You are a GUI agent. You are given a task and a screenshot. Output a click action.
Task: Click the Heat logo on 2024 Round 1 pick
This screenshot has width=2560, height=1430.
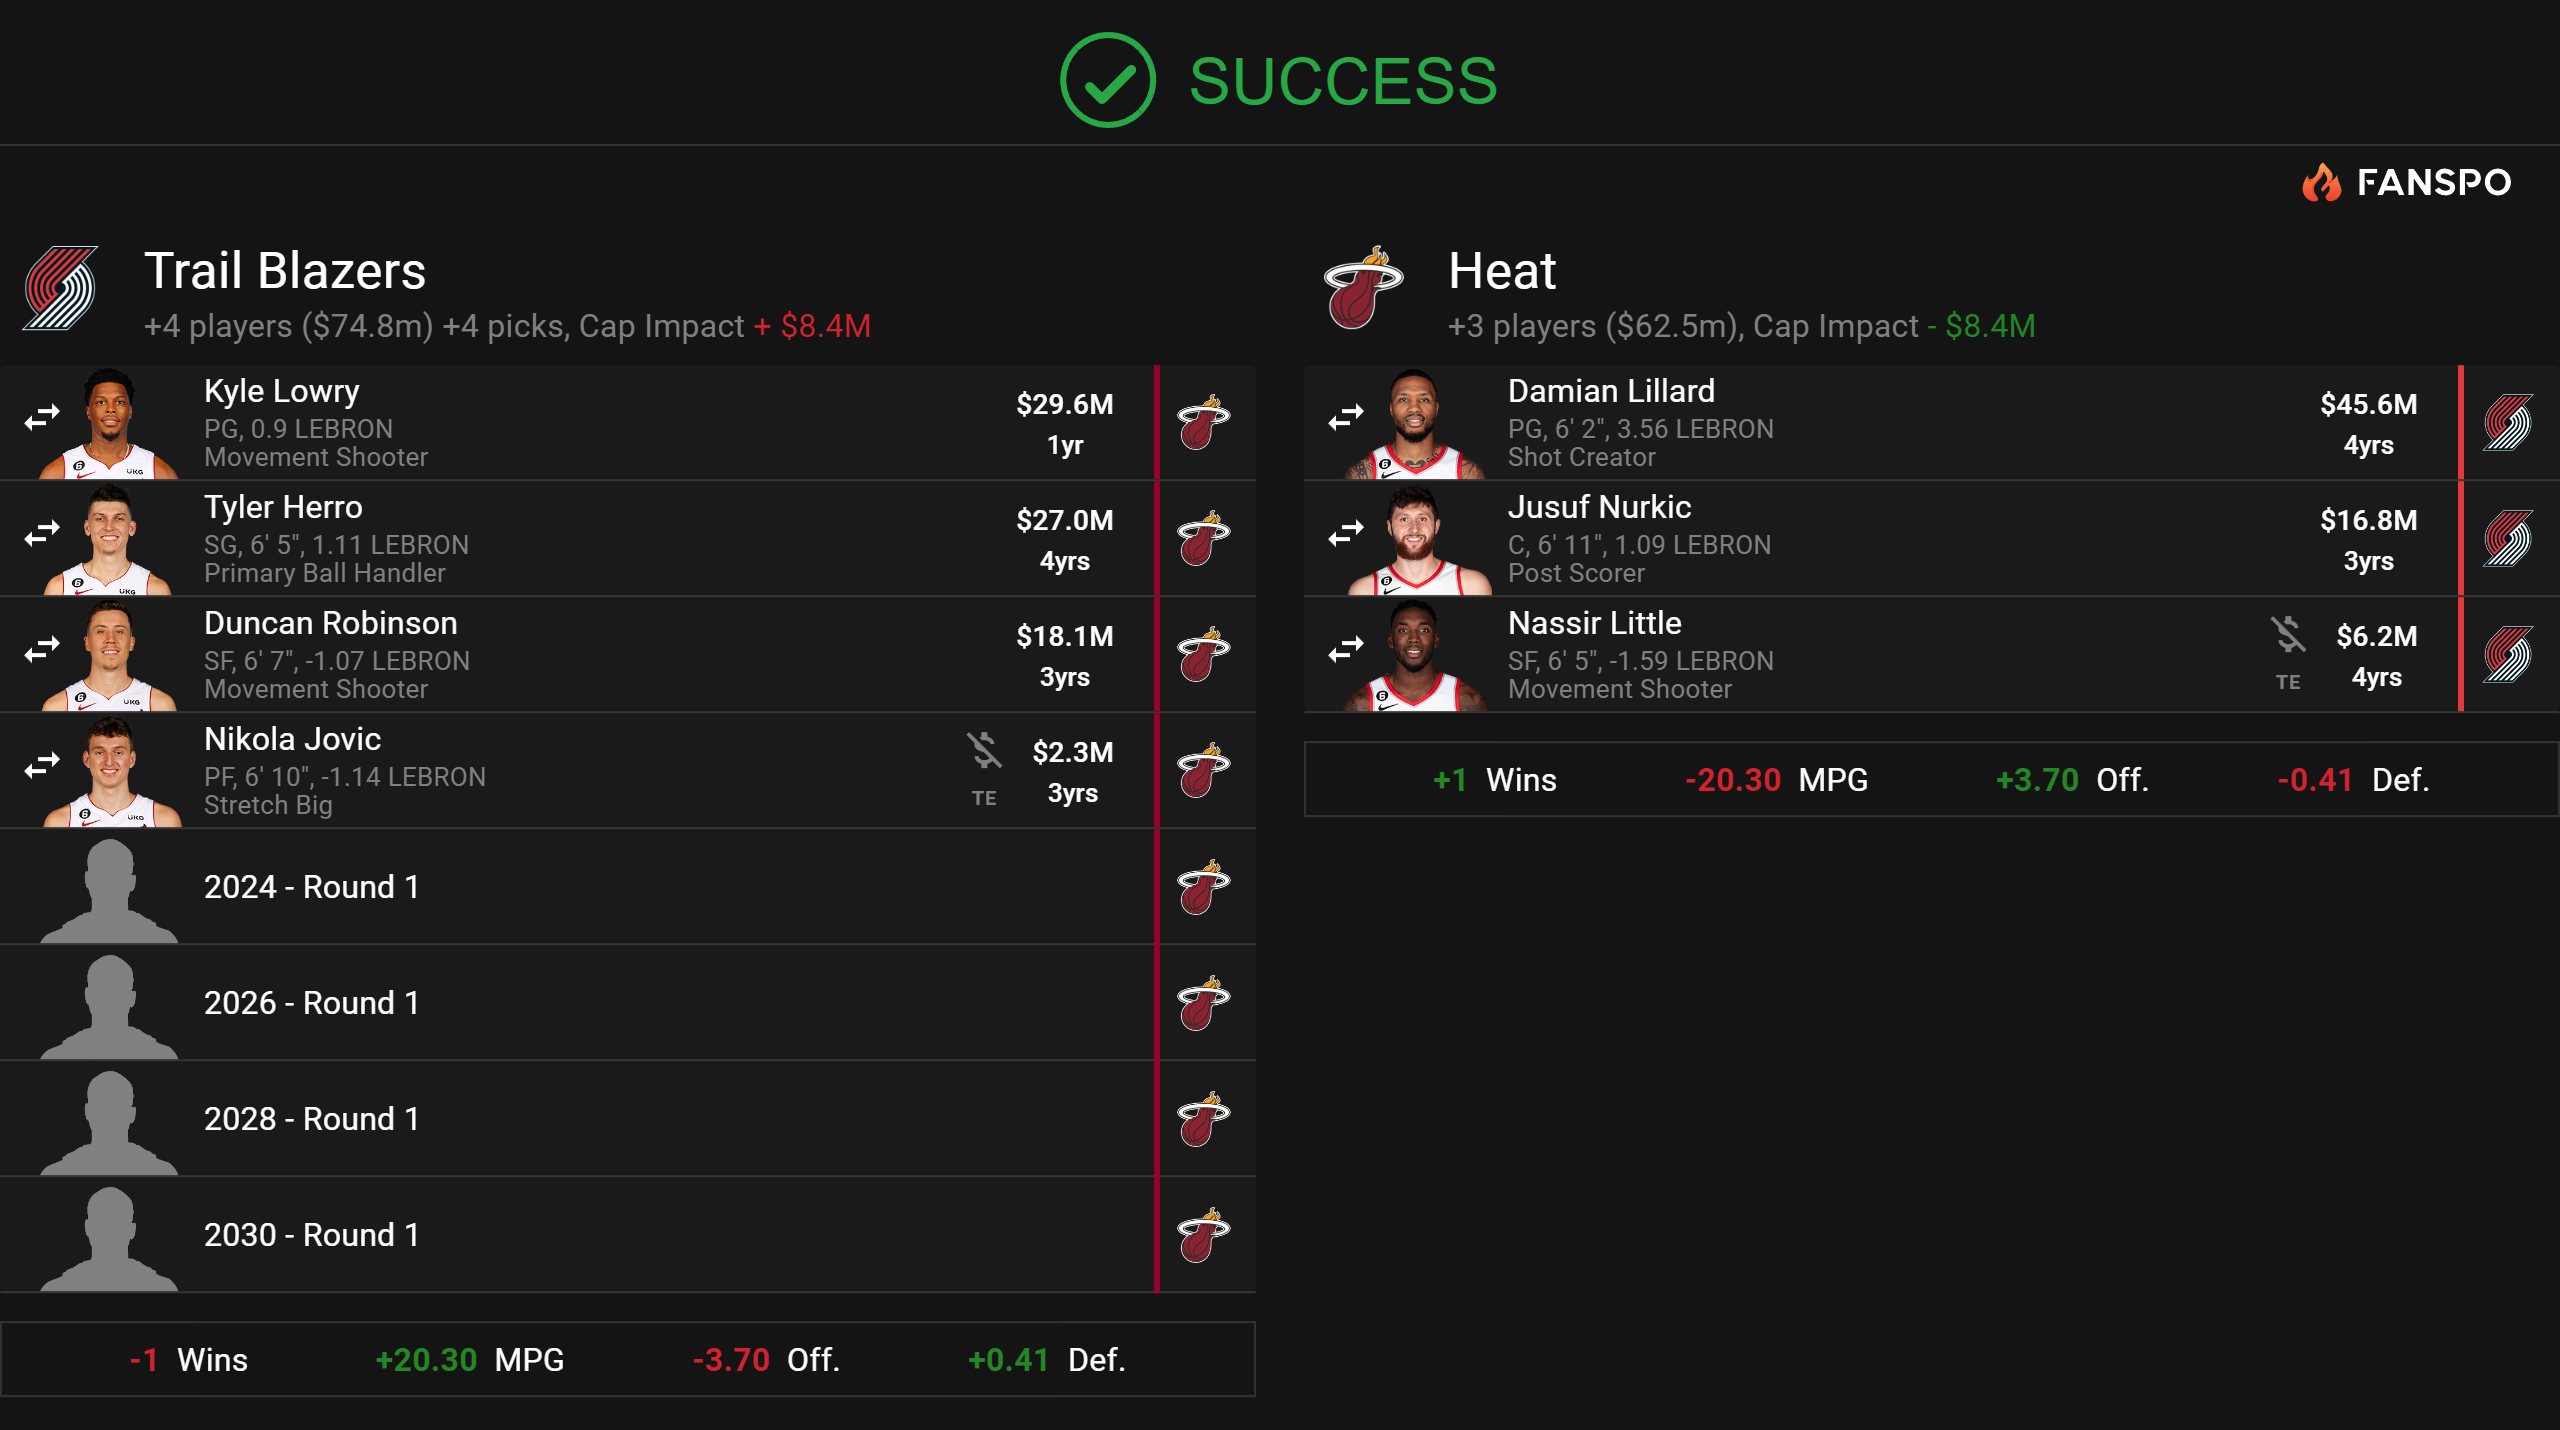pyautogui.click(x=1203, y=887)
